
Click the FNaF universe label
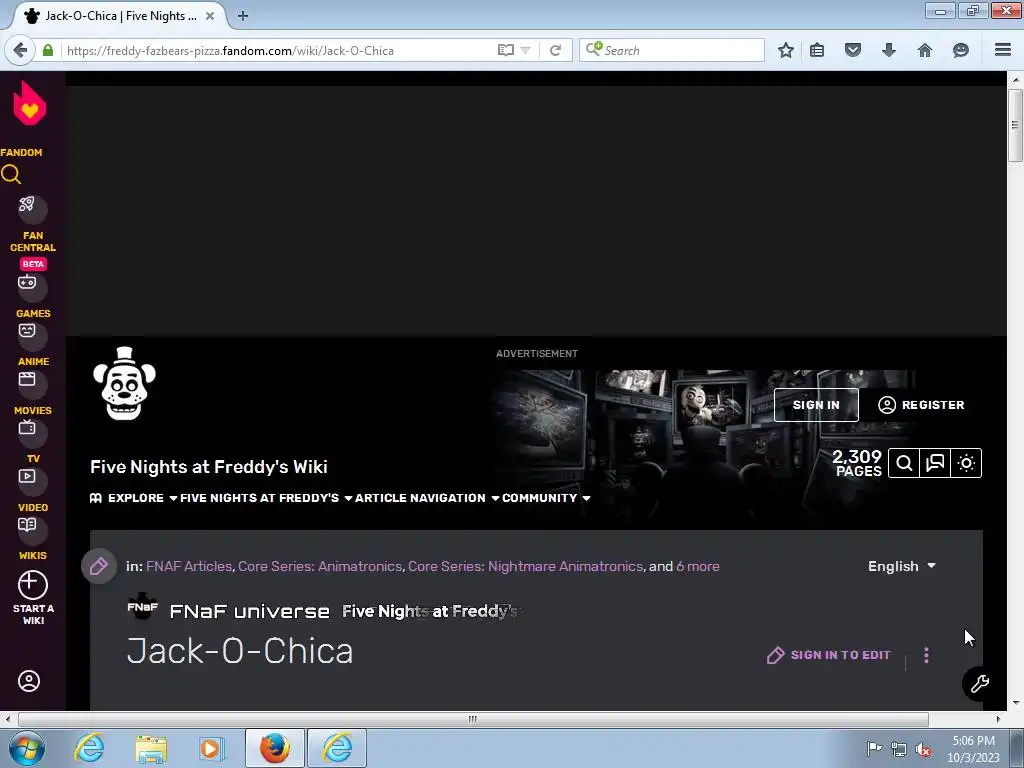249,611
